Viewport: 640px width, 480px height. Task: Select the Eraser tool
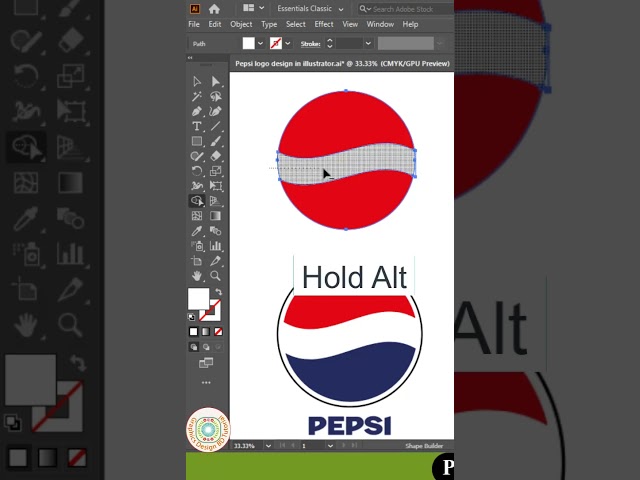[x=215, y=156]
